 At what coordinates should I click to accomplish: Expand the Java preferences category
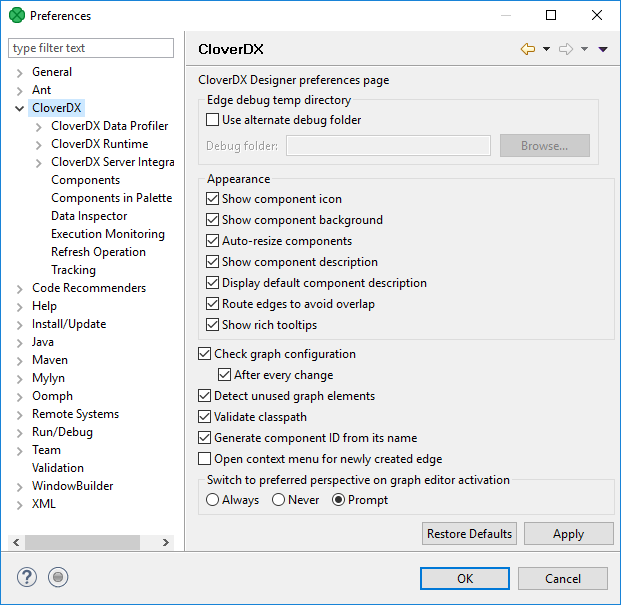click(x=20, y=342)
